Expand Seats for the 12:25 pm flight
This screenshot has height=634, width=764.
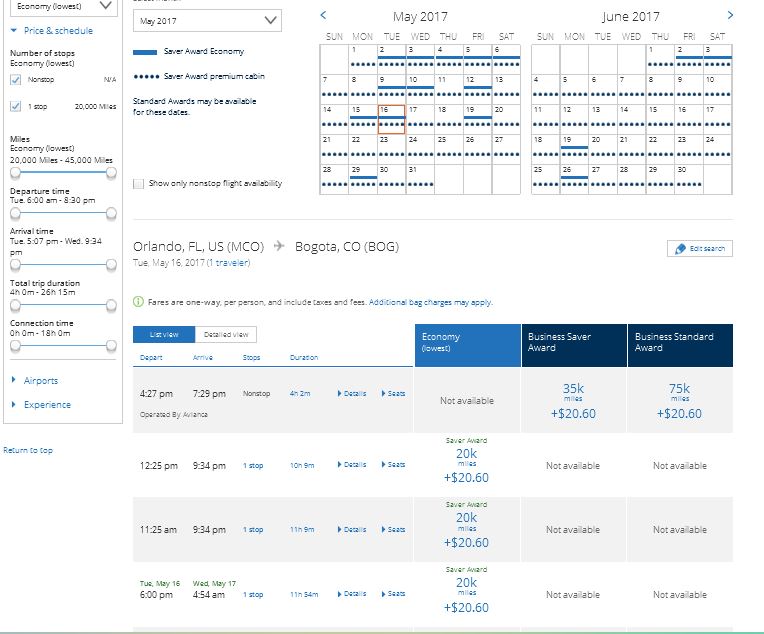(393, 464)
